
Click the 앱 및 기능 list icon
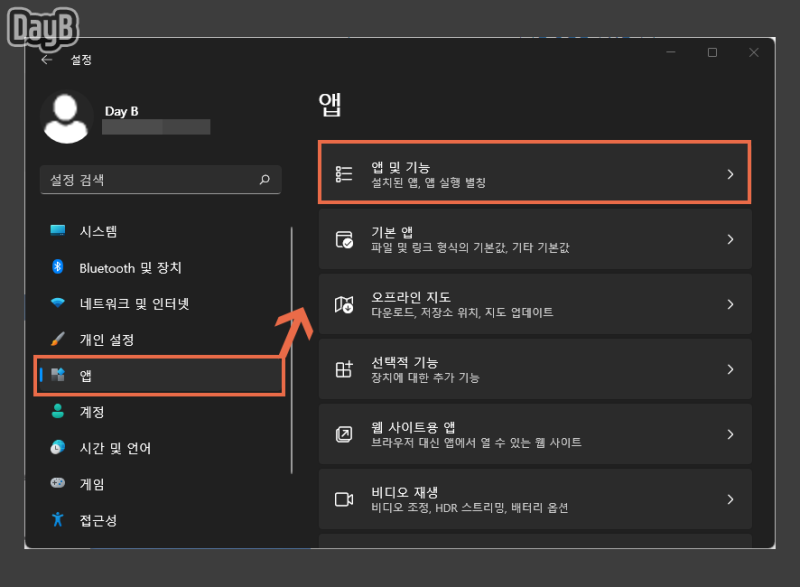344,174
